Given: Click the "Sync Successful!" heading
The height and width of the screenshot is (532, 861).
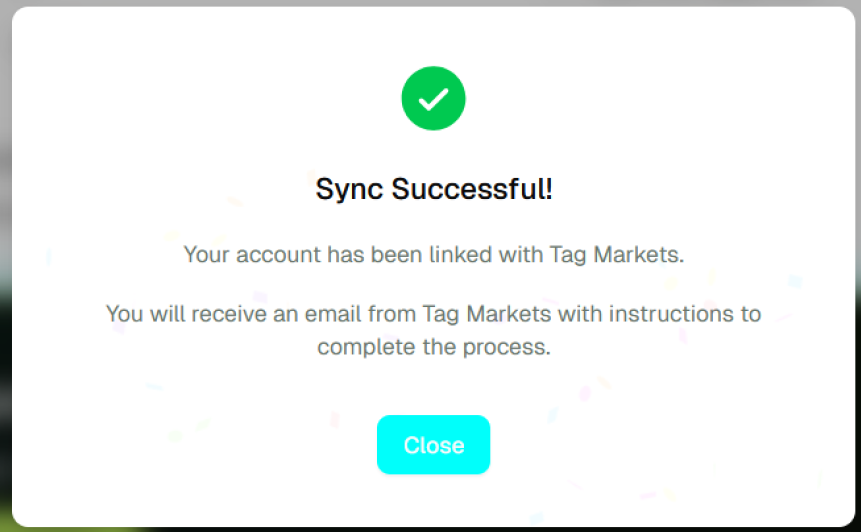Looking at the screenshot, I should click(x=434, y=189).
